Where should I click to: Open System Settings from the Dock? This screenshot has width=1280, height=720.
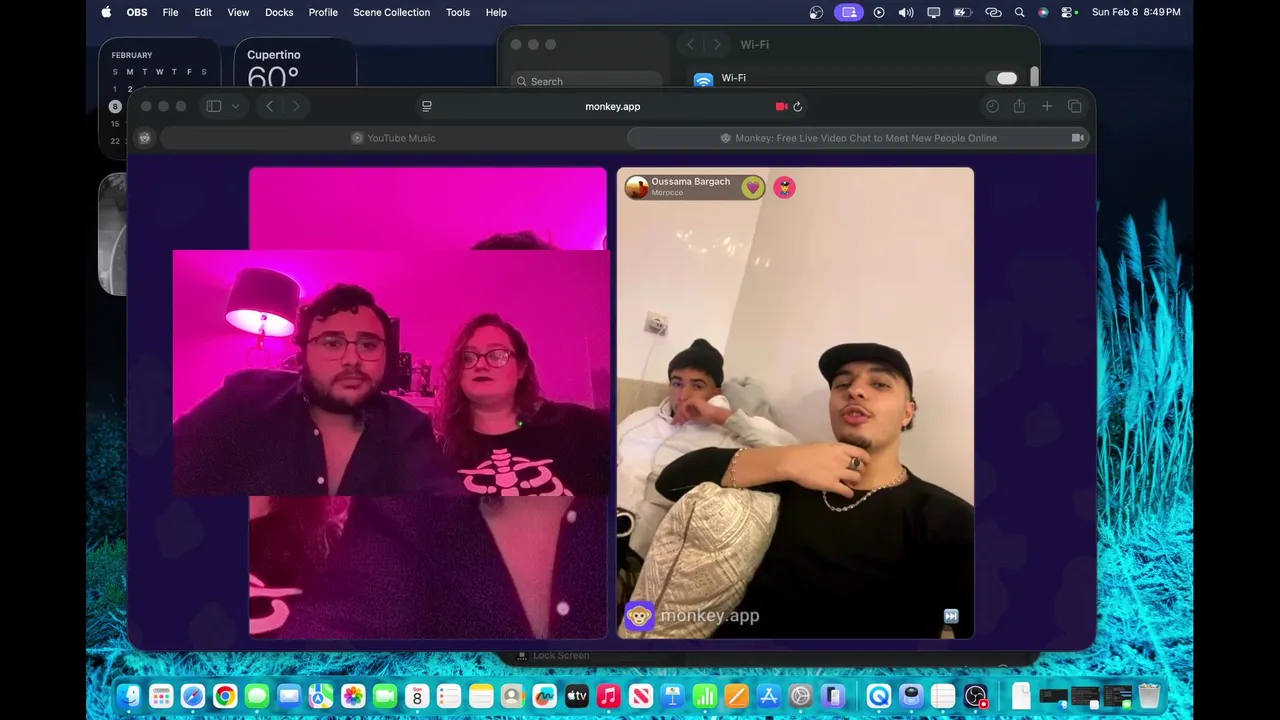click(x=801, y=696)
